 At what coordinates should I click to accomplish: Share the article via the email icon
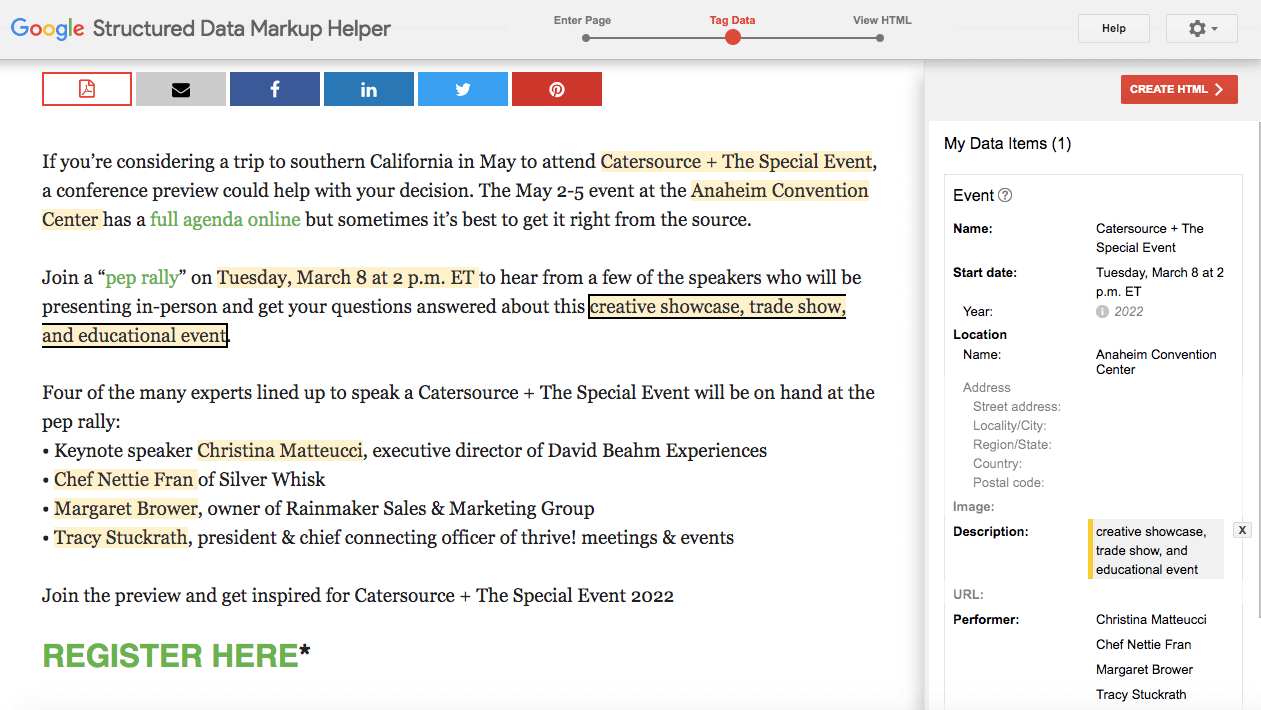[x=181, y=89]
